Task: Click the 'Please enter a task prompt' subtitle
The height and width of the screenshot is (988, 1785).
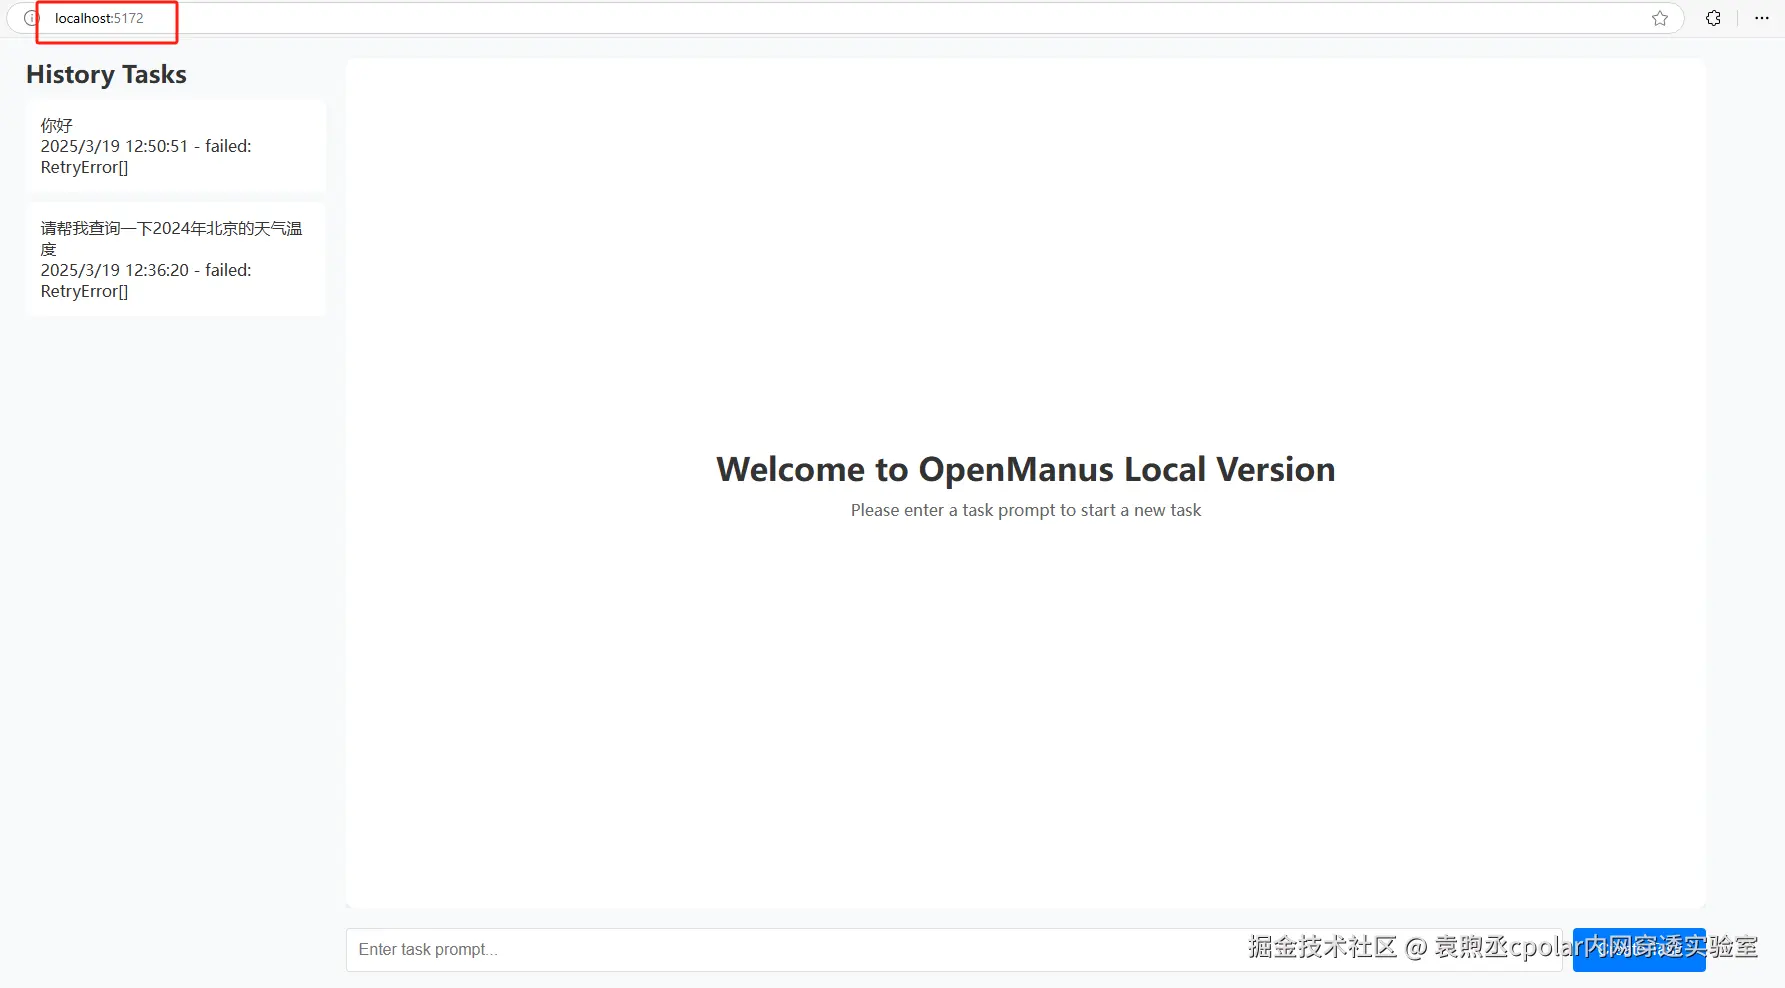Action: coord(1026,510)
